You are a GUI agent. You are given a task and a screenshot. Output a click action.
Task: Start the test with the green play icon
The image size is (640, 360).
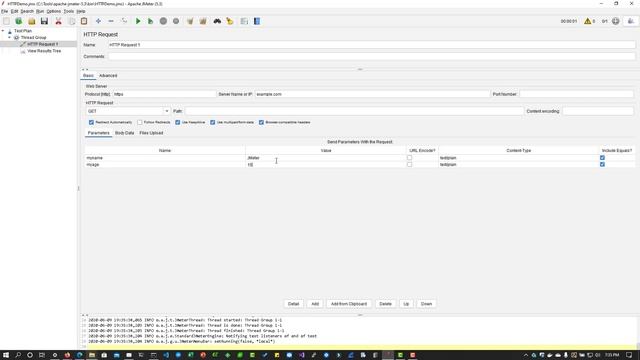point(138,21)
